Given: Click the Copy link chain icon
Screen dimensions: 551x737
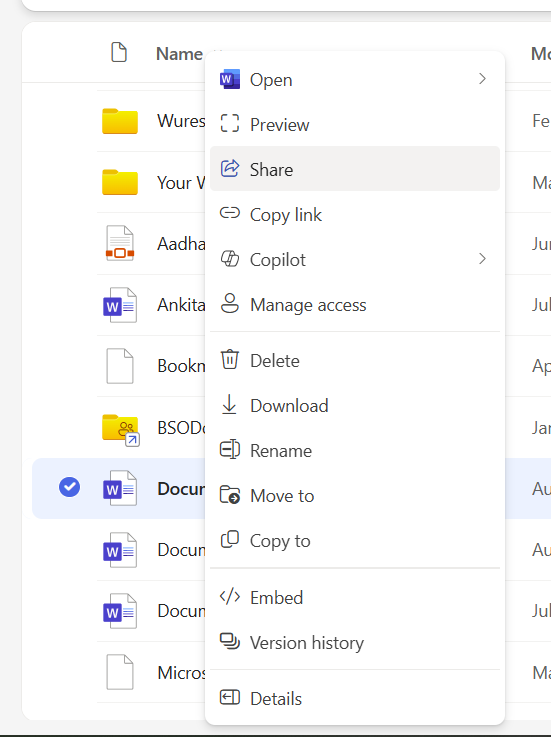Looking at the screenshot, I should [x=230, y=213].
